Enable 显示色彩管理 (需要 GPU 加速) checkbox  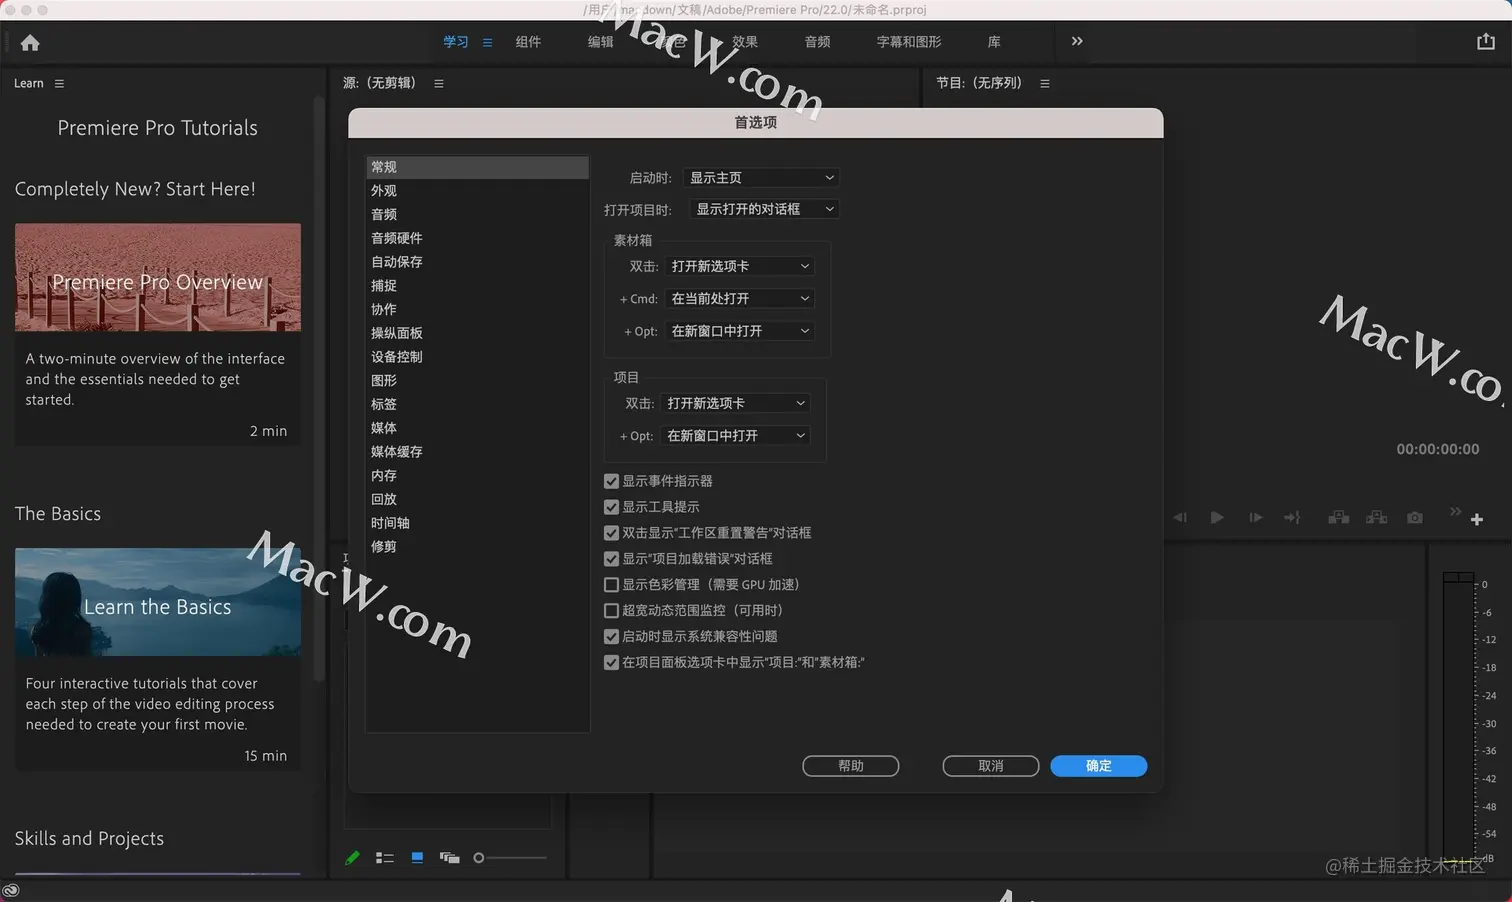tap(611, 585)
